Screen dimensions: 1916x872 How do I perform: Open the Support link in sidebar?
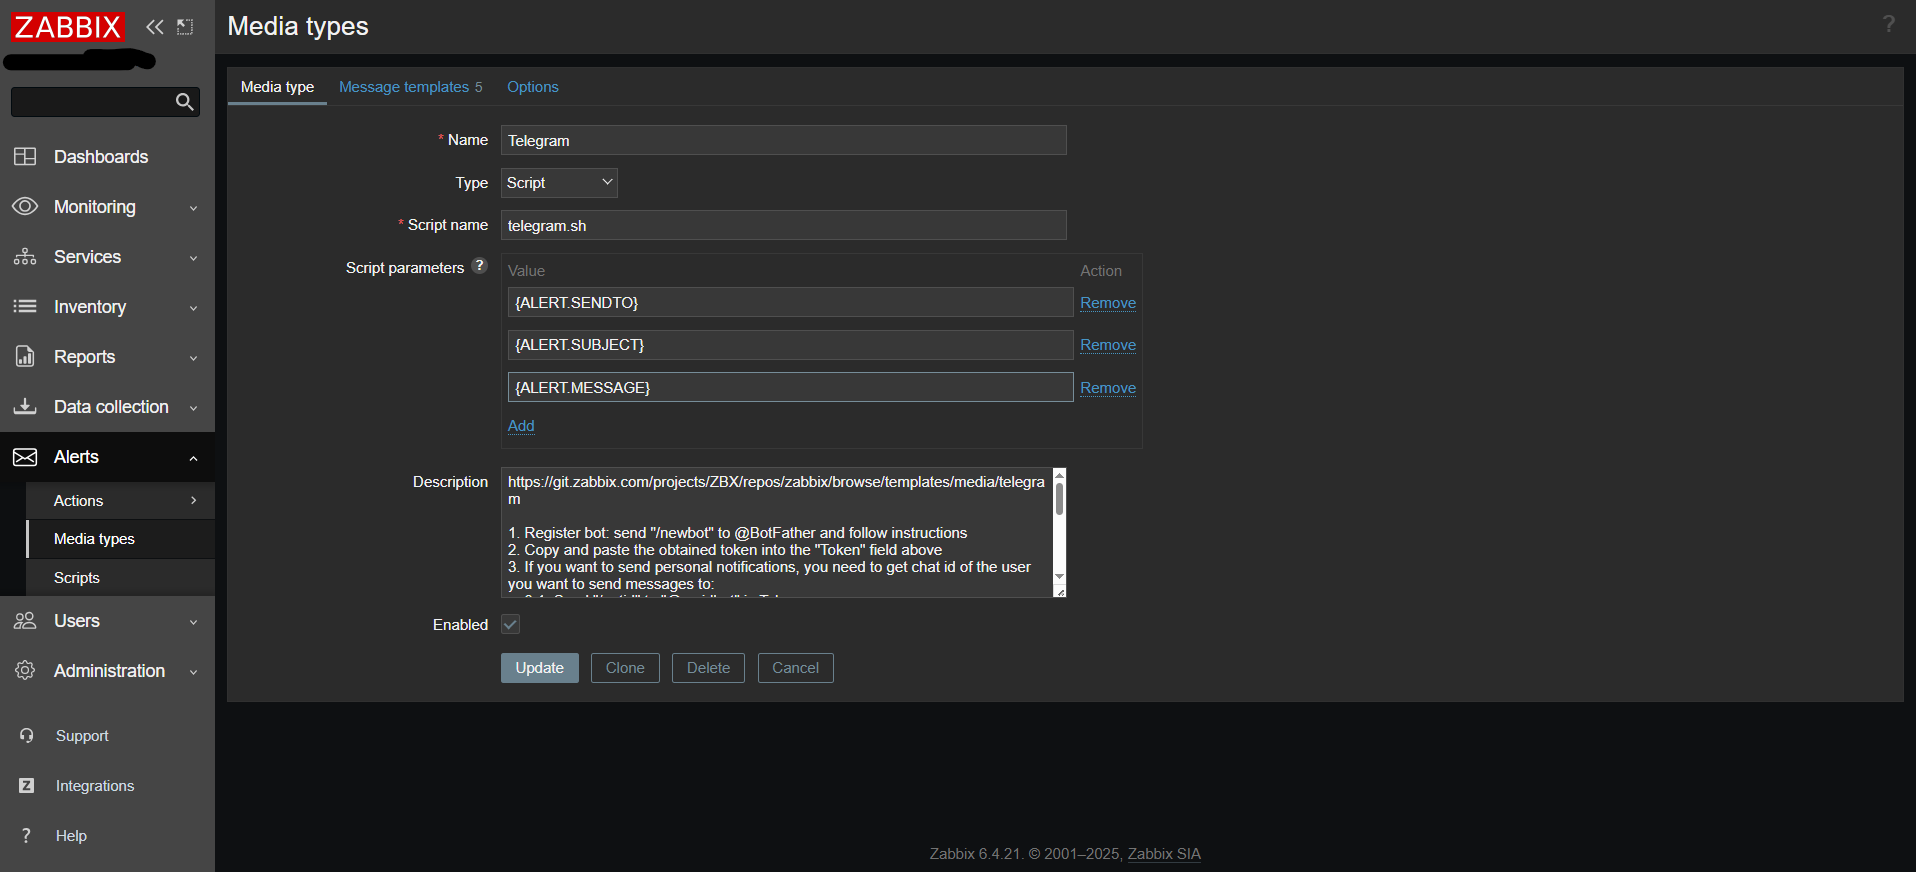point(82,736)
